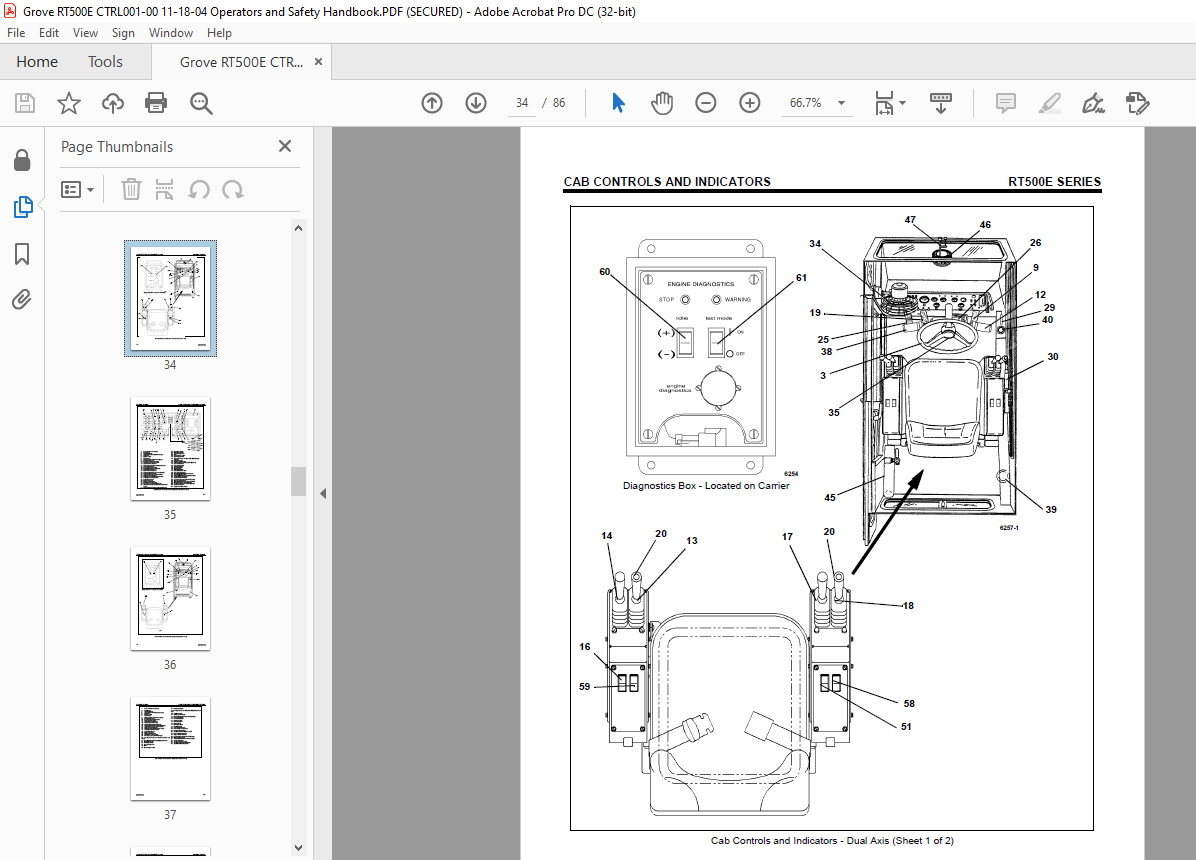
Task: Click the Save file icon
Action: click(25, 103)
